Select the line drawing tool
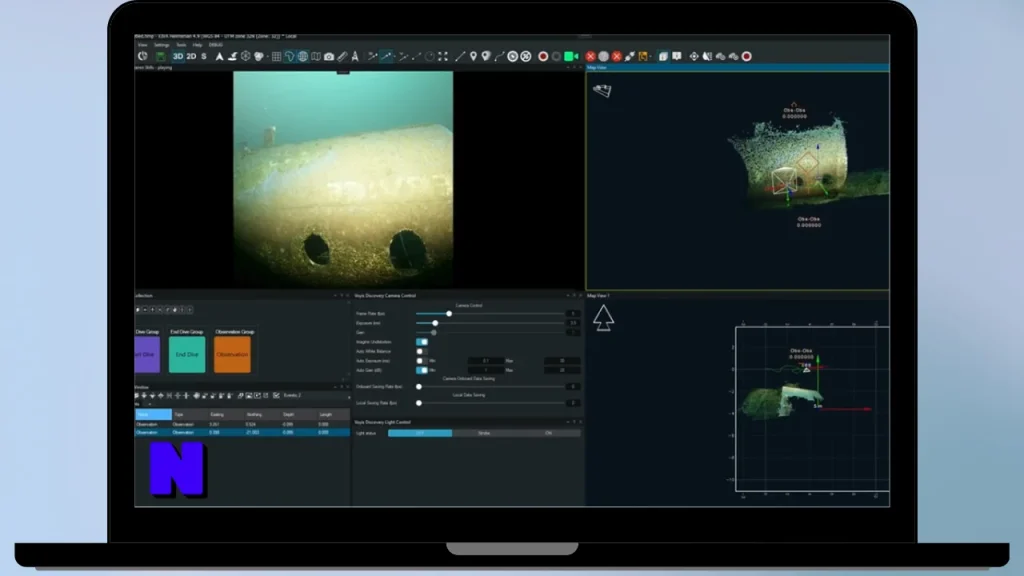 tap(460, 57)
